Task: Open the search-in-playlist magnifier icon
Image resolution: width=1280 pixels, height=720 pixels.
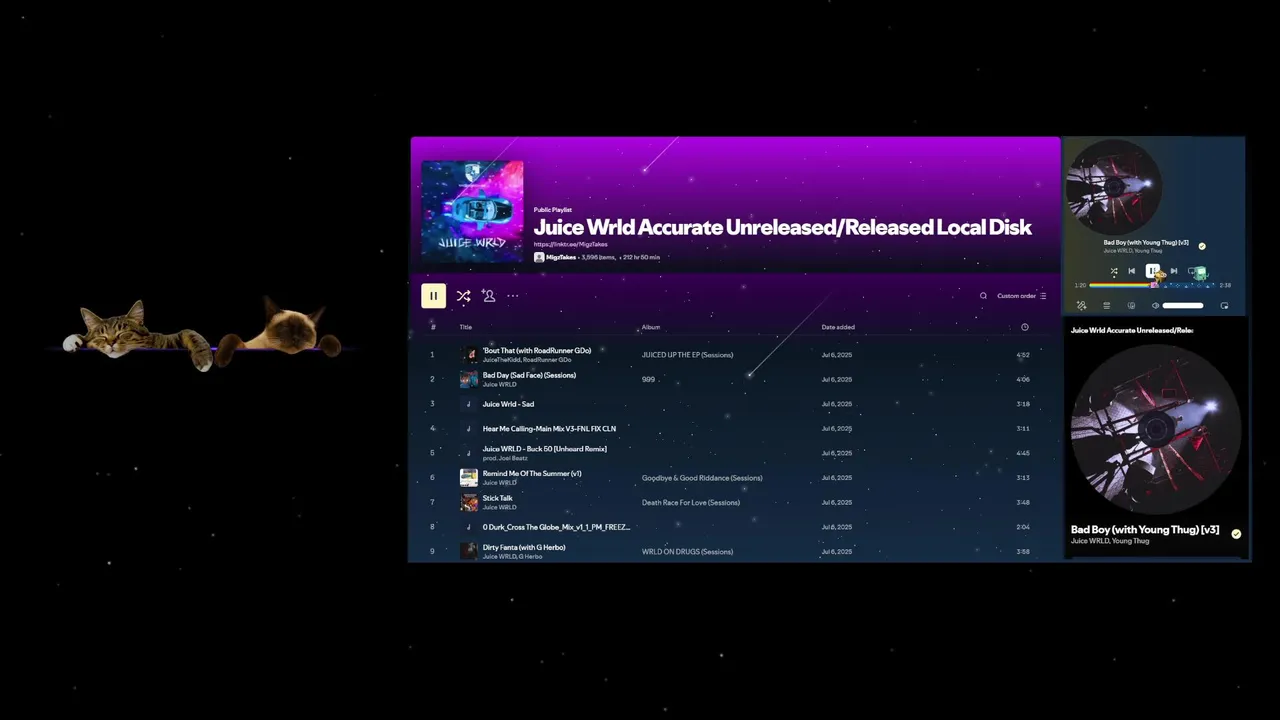Action: (983, 296)
